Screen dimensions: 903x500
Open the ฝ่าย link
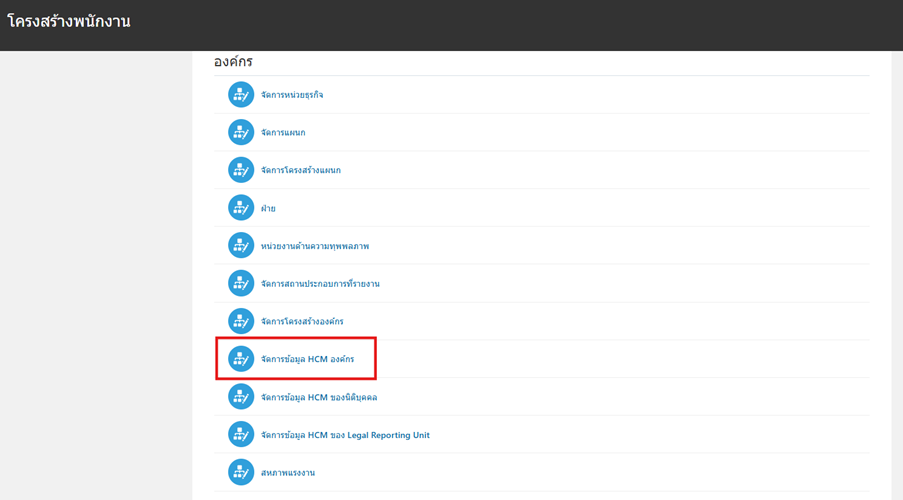tap(268, 209)
